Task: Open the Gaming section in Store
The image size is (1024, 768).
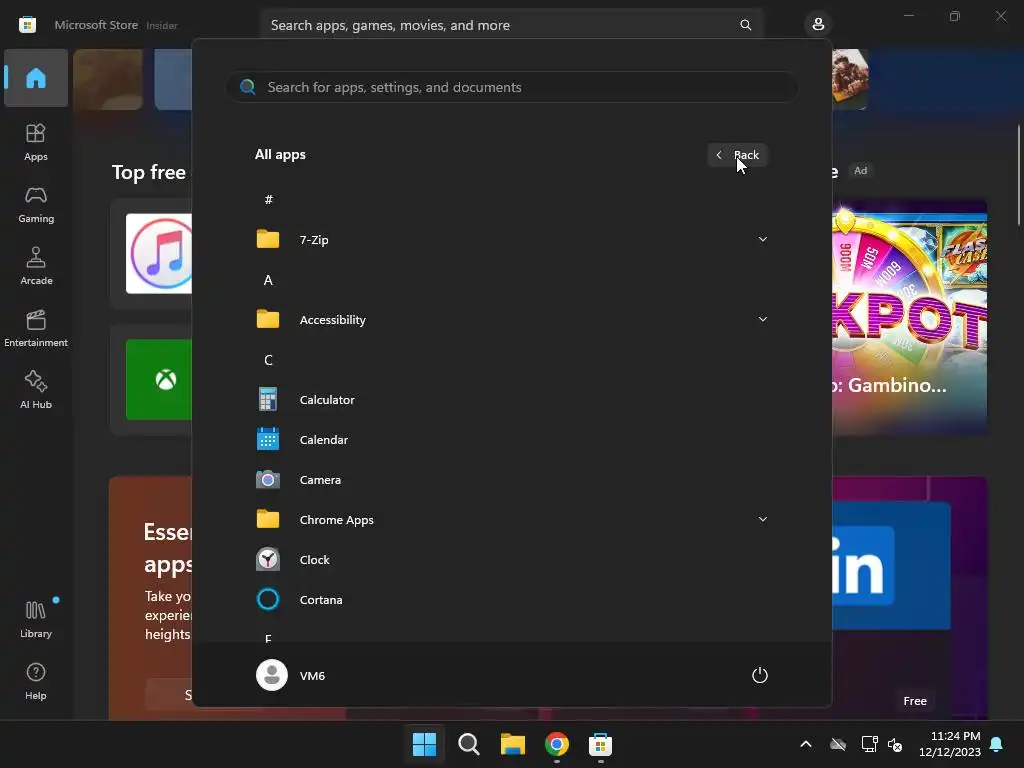Action: click(x=36, y=204)
